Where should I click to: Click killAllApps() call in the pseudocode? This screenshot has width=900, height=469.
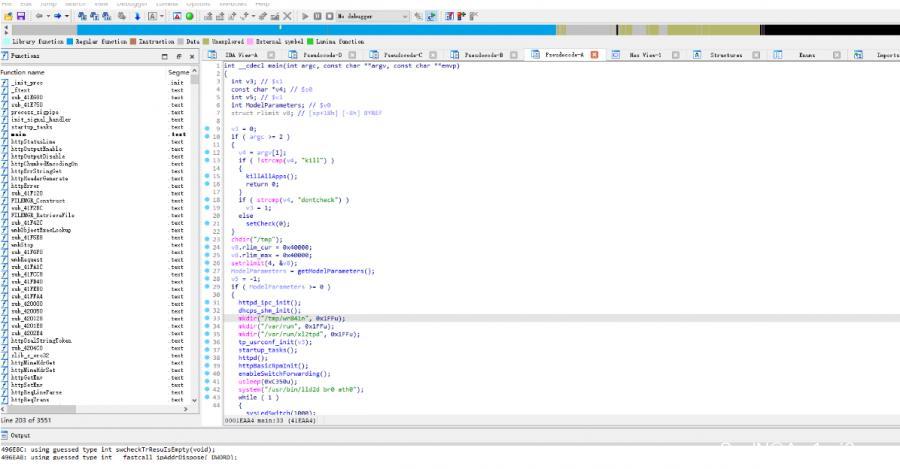271,176
